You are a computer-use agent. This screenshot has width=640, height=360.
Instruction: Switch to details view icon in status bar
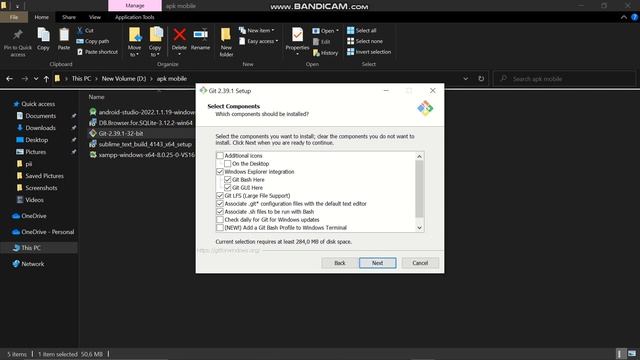[x=620, y=353]
